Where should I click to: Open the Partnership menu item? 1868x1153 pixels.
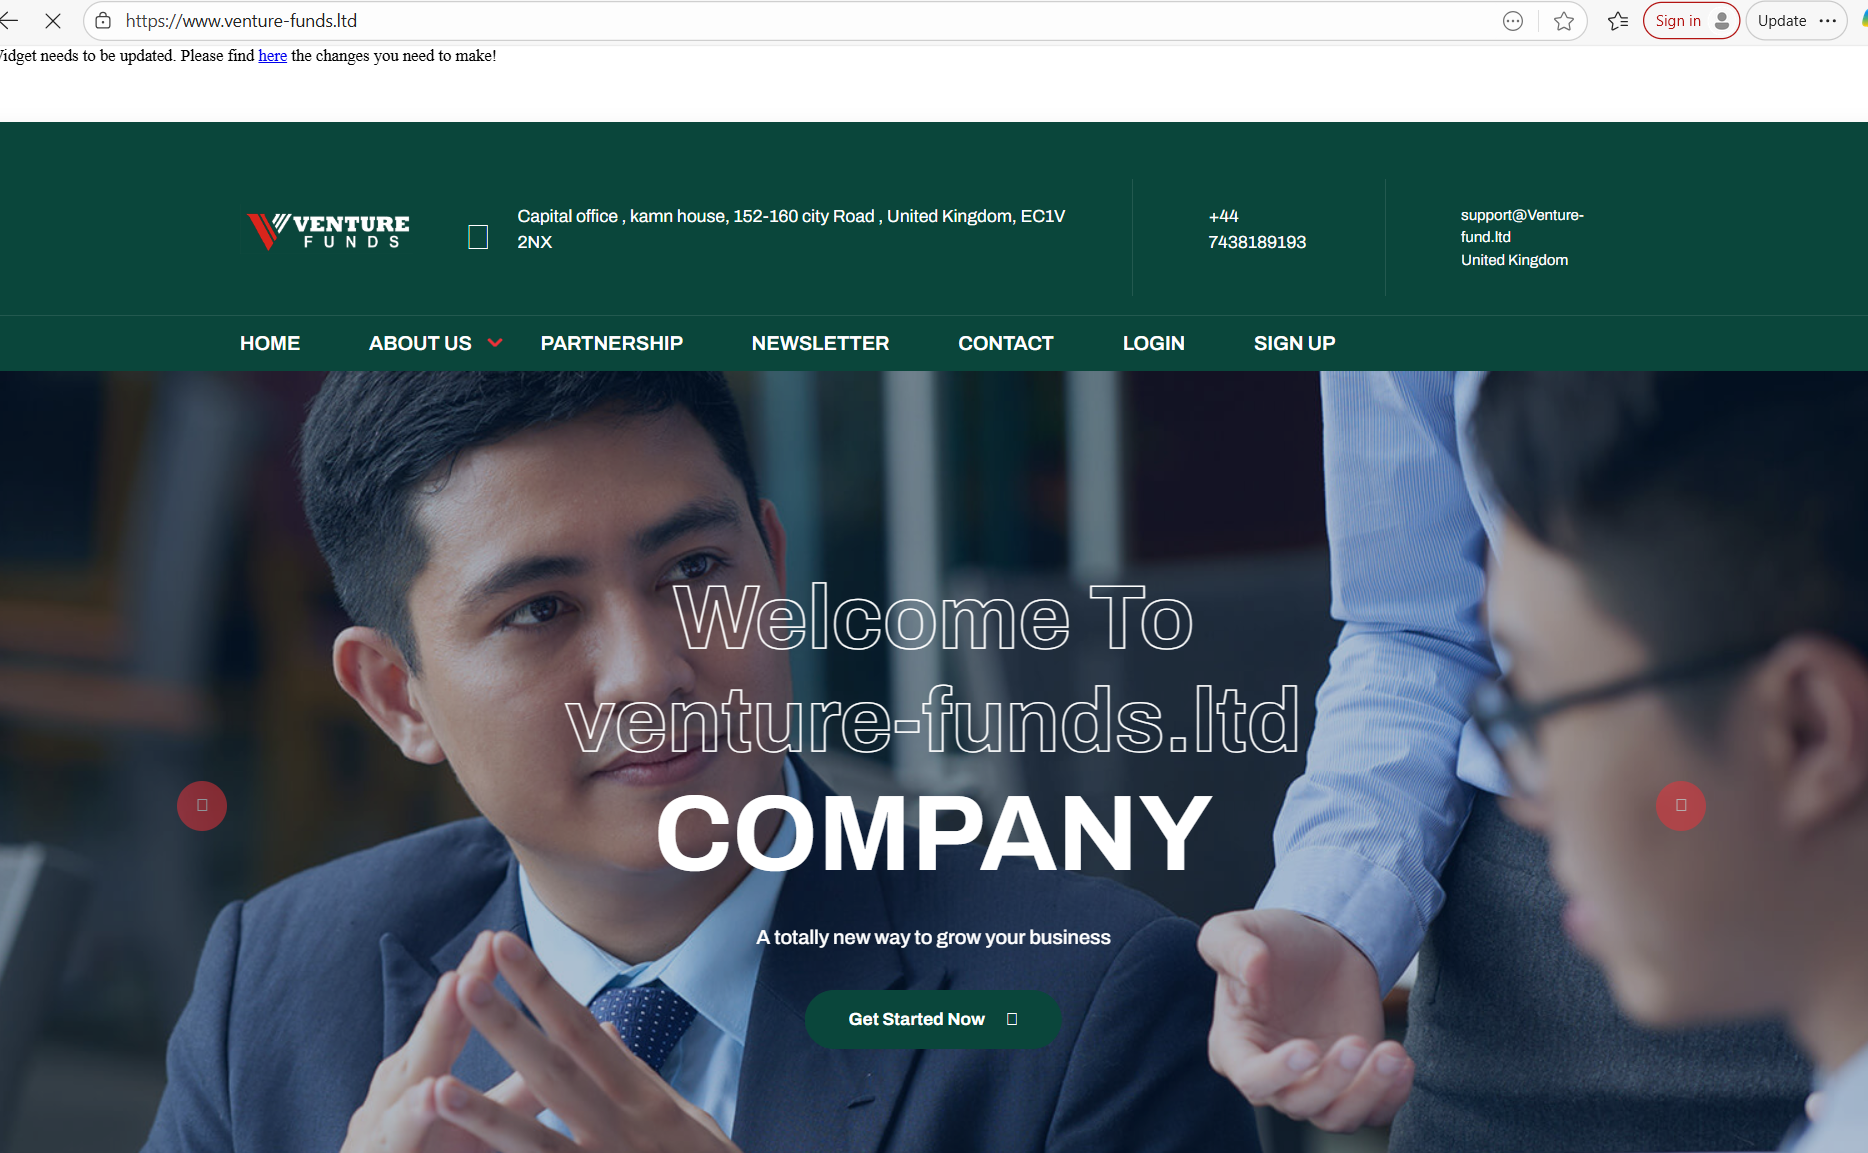612,343
